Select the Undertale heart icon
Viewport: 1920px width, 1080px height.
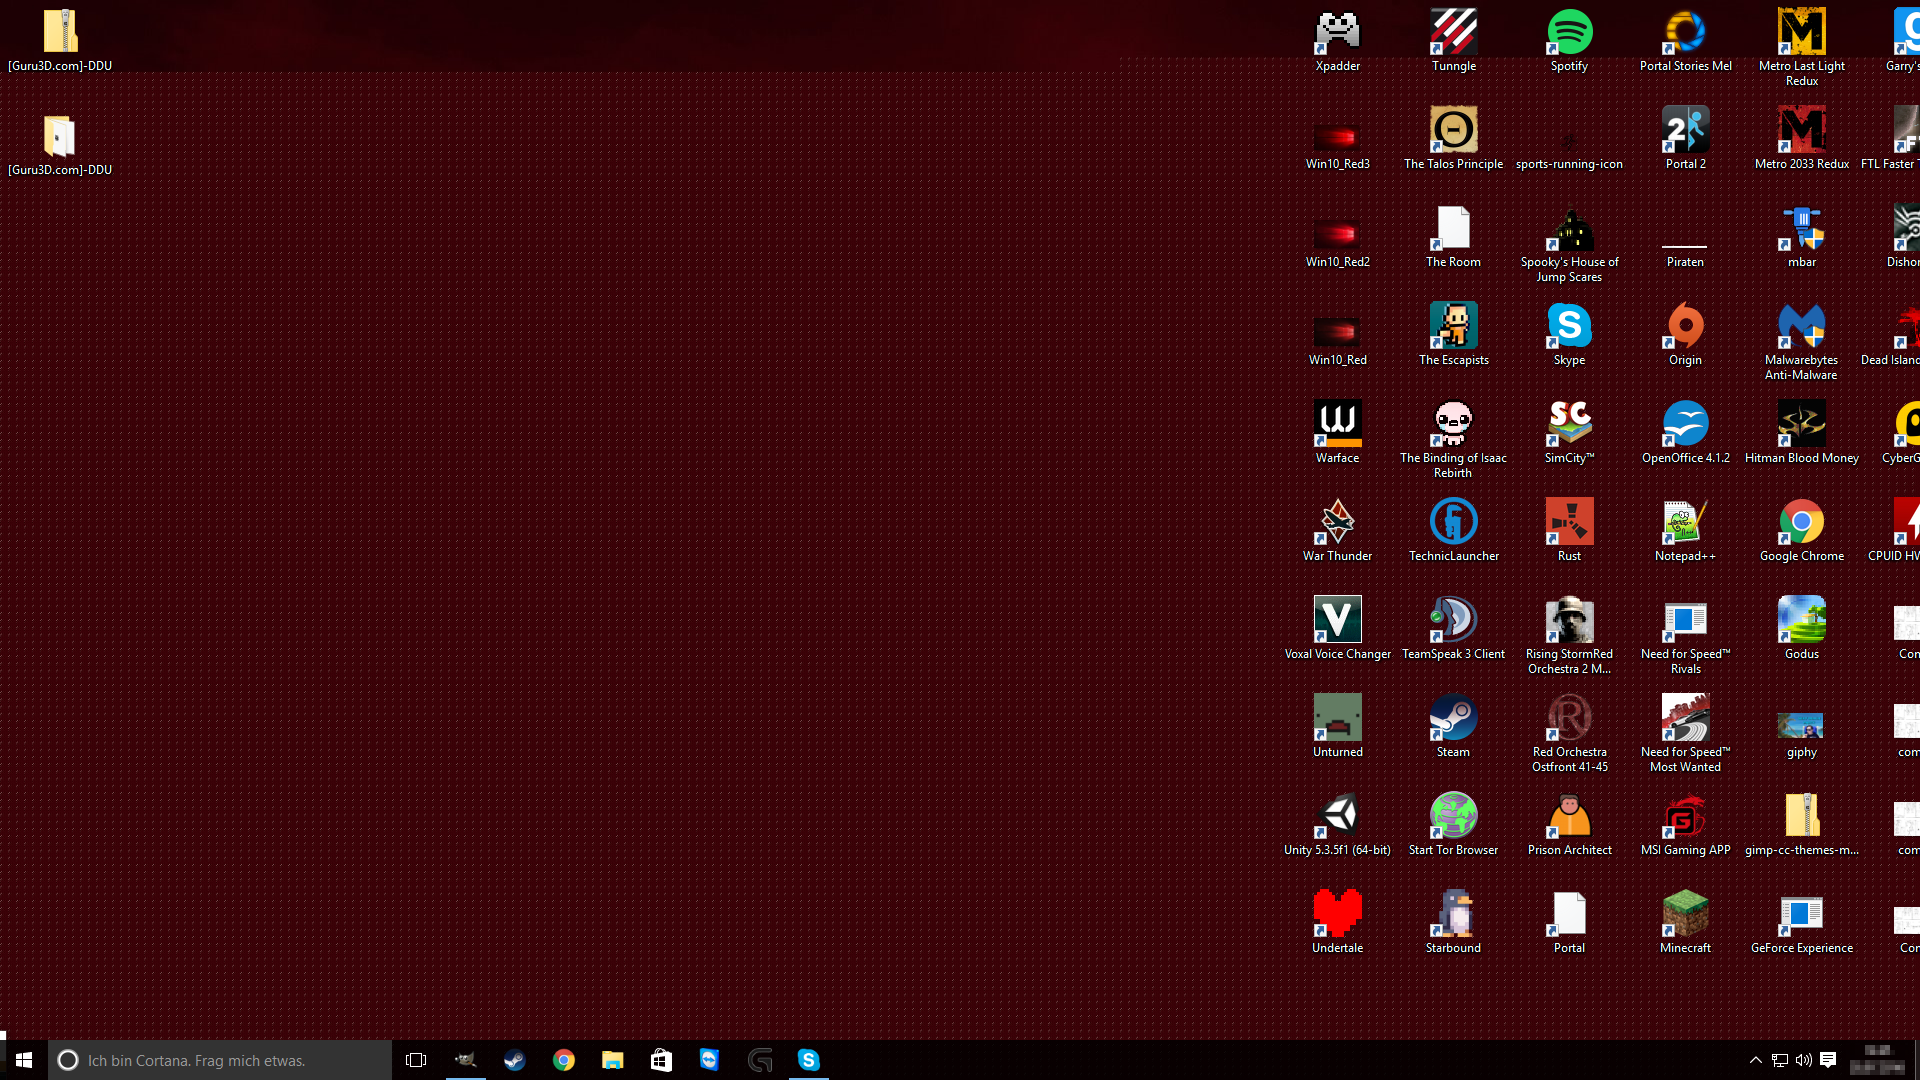[1337, 915]
